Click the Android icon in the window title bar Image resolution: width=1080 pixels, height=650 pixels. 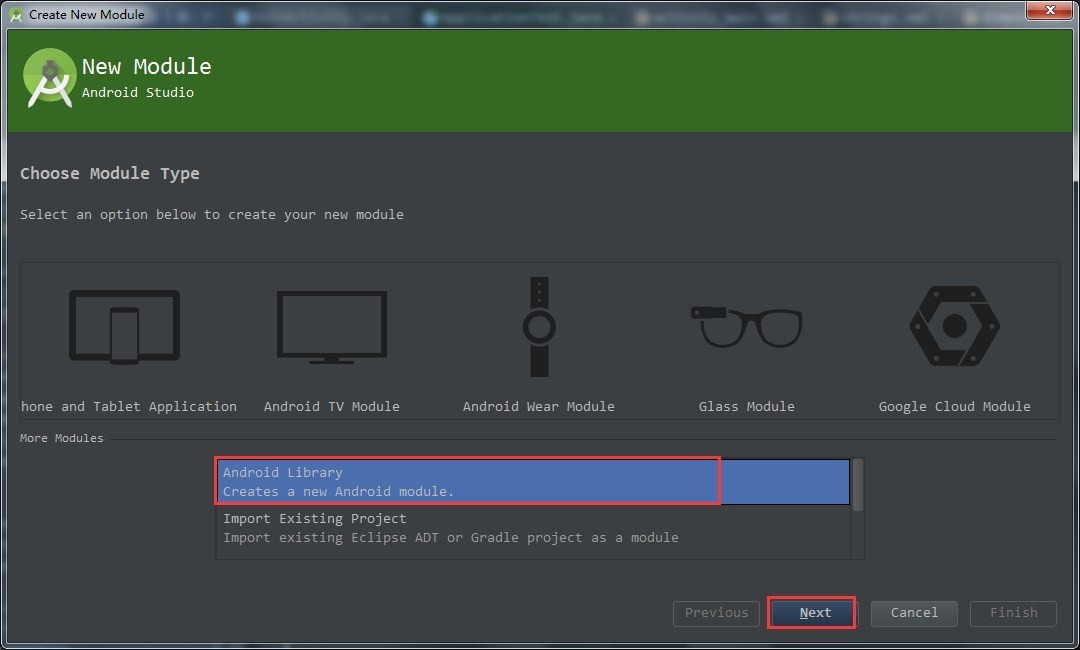click(16, 14)
